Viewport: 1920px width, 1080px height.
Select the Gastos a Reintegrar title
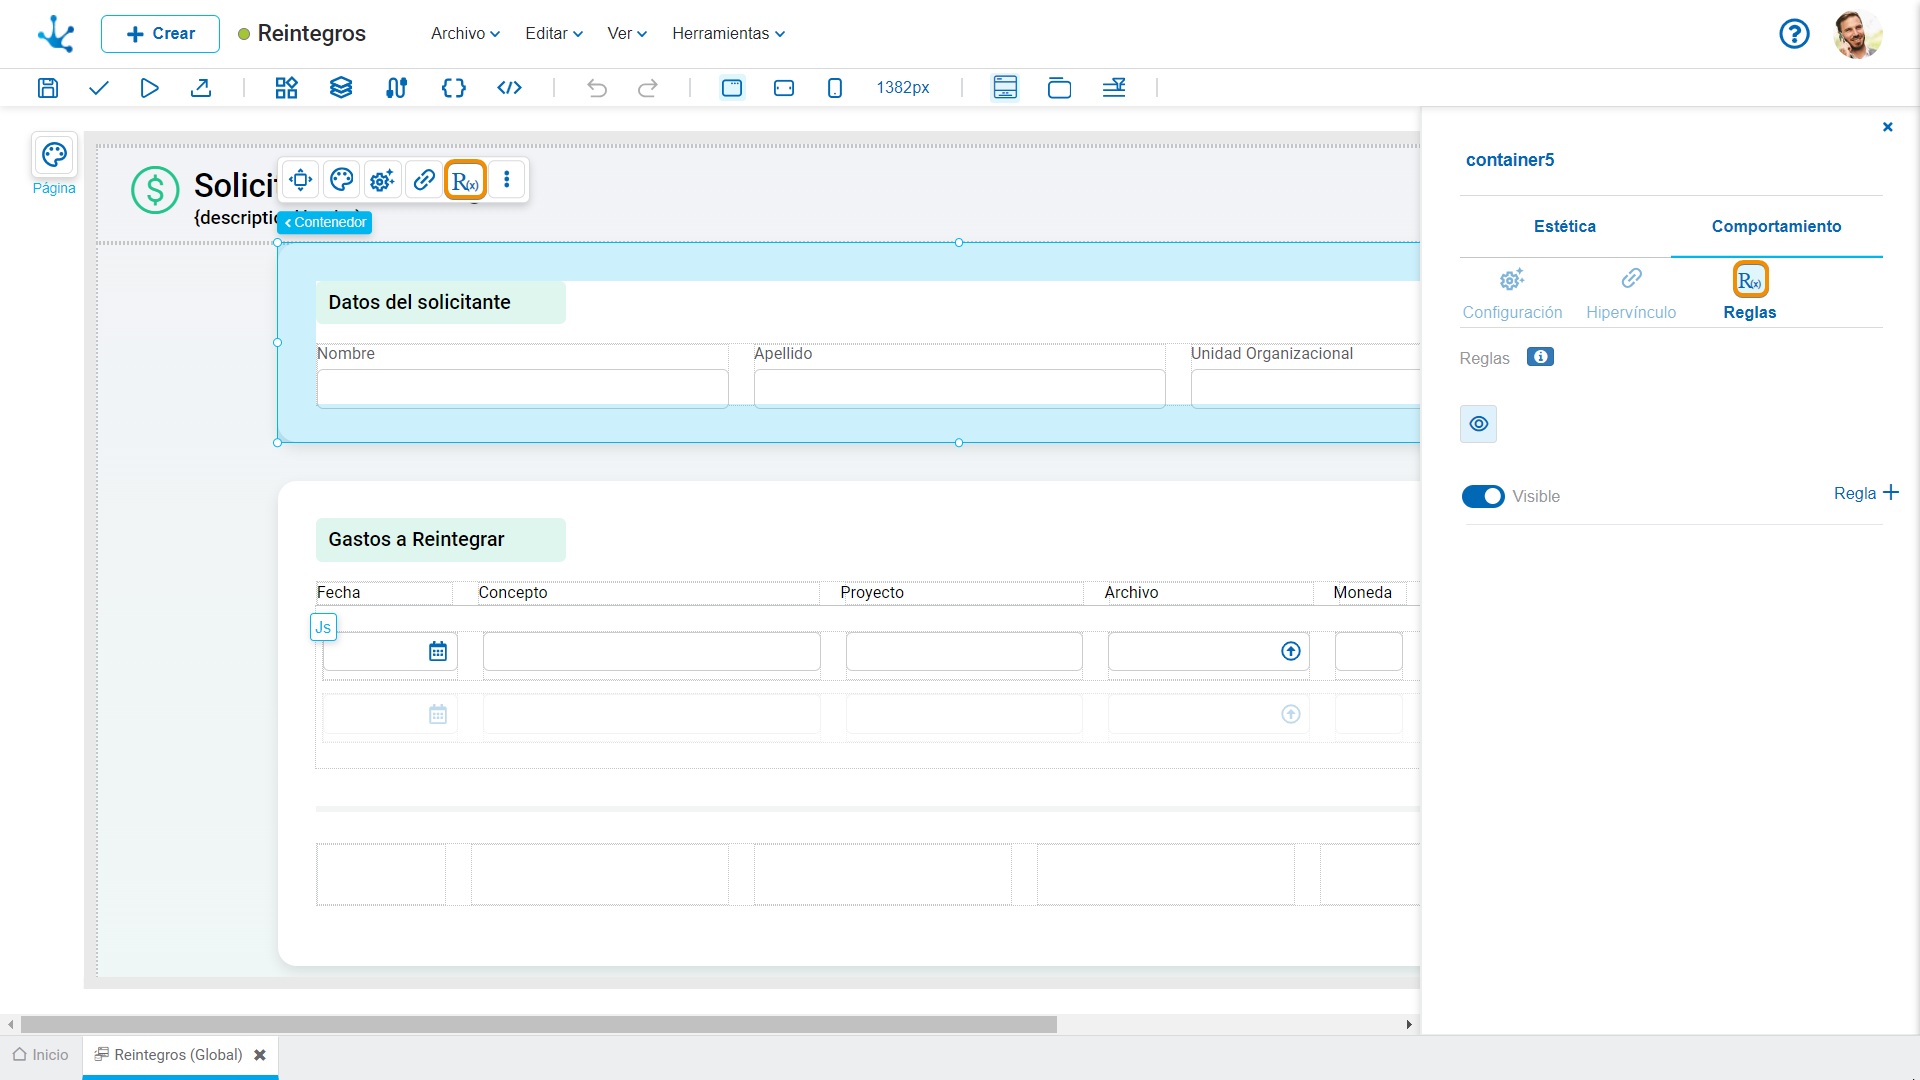(x=416, y=540)
